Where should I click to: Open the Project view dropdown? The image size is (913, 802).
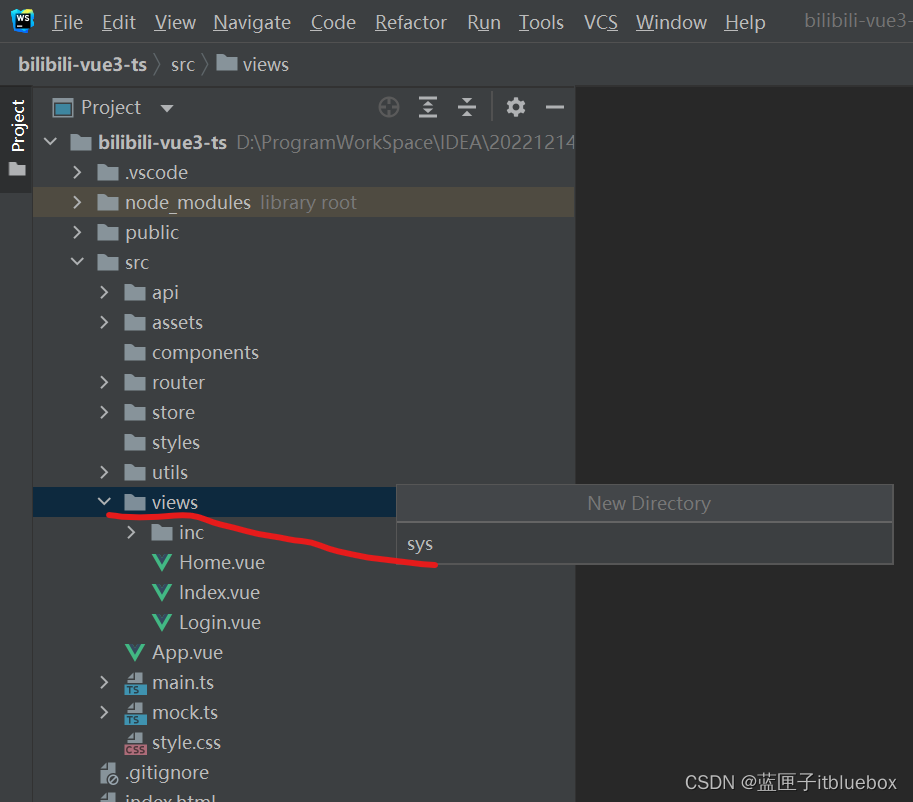[x=167, y=108]
